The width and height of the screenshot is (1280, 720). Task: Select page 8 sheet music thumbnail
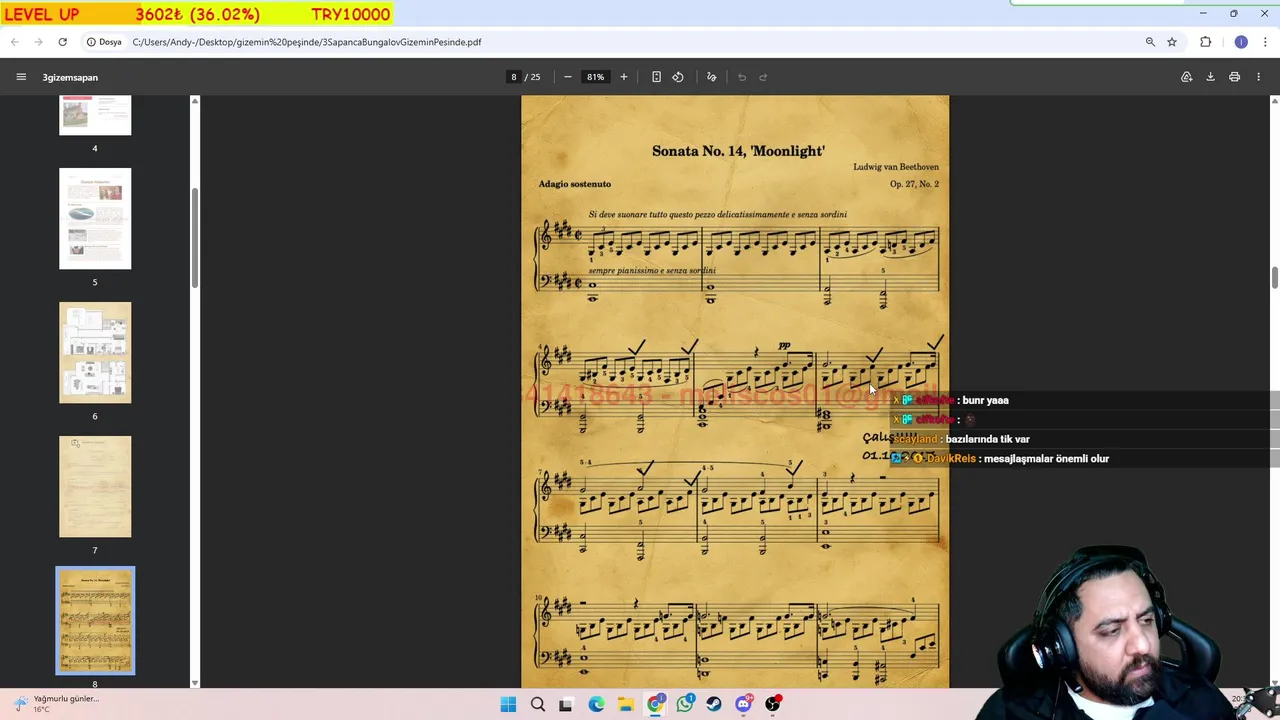click(x=95, y=620)
